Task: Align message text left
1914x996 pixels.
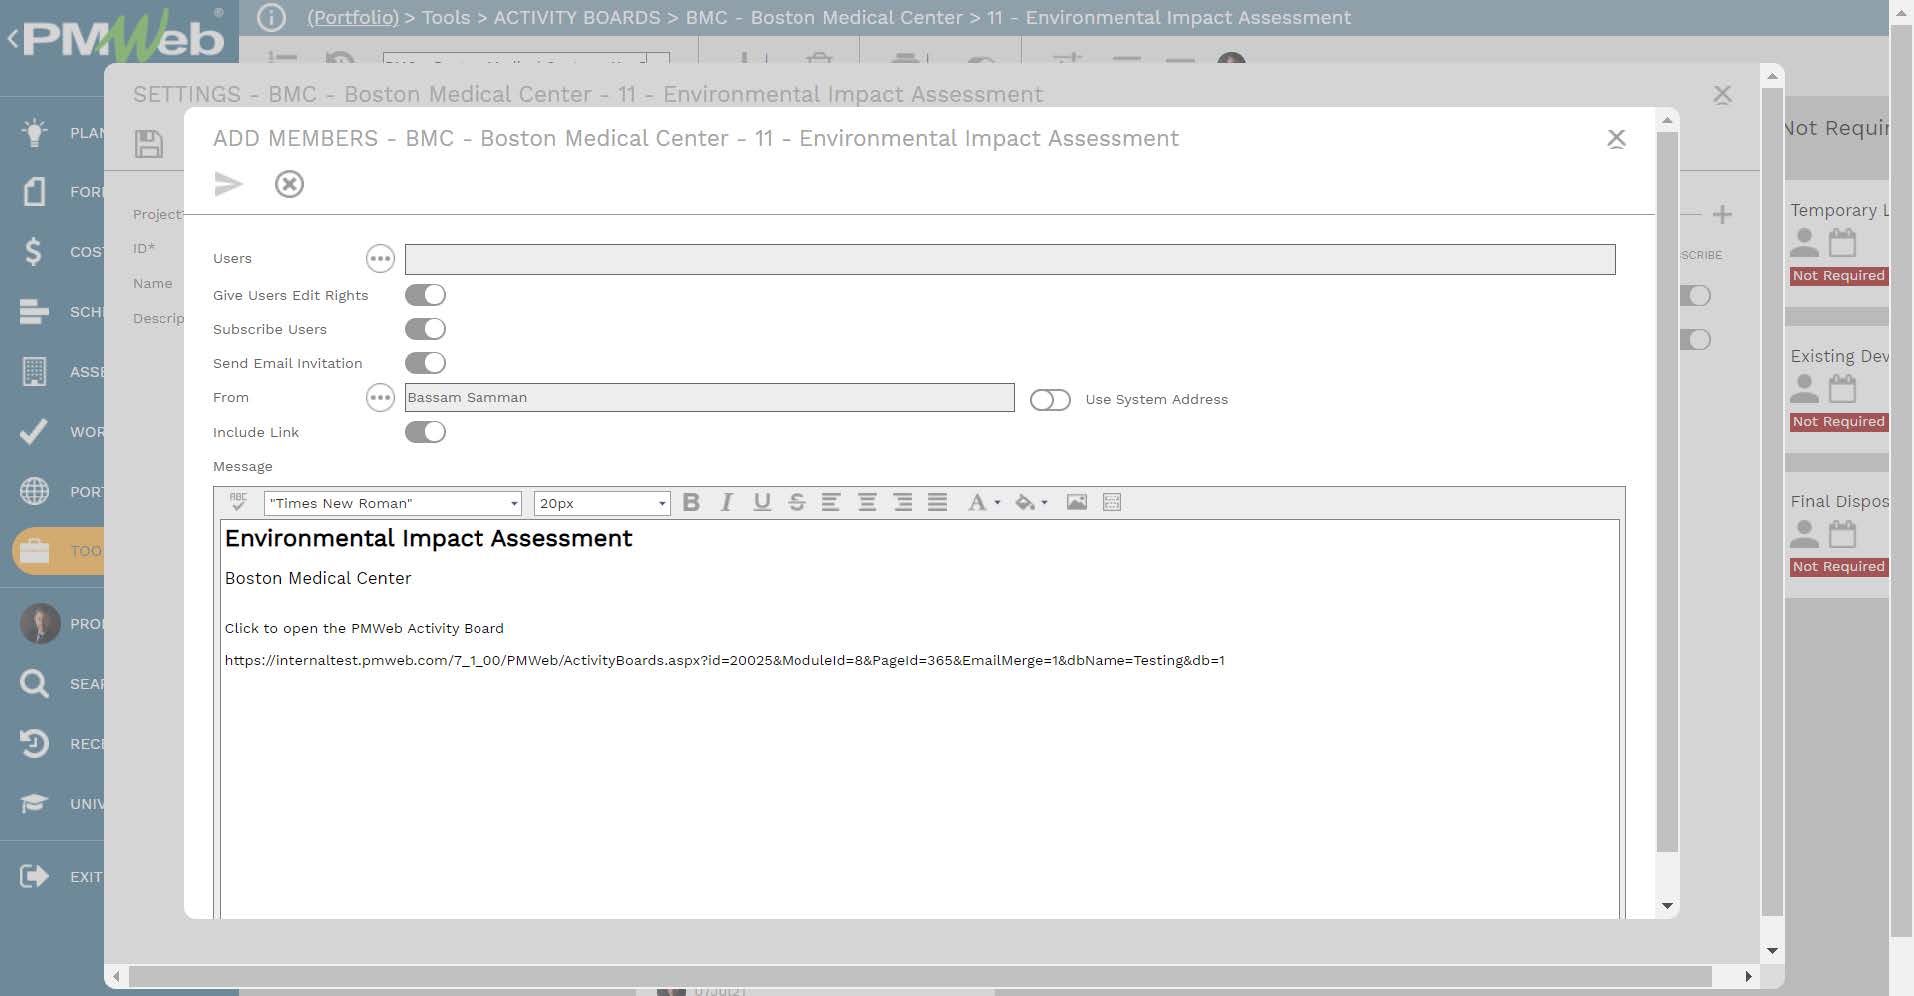Action: click(x=831, y=502)
